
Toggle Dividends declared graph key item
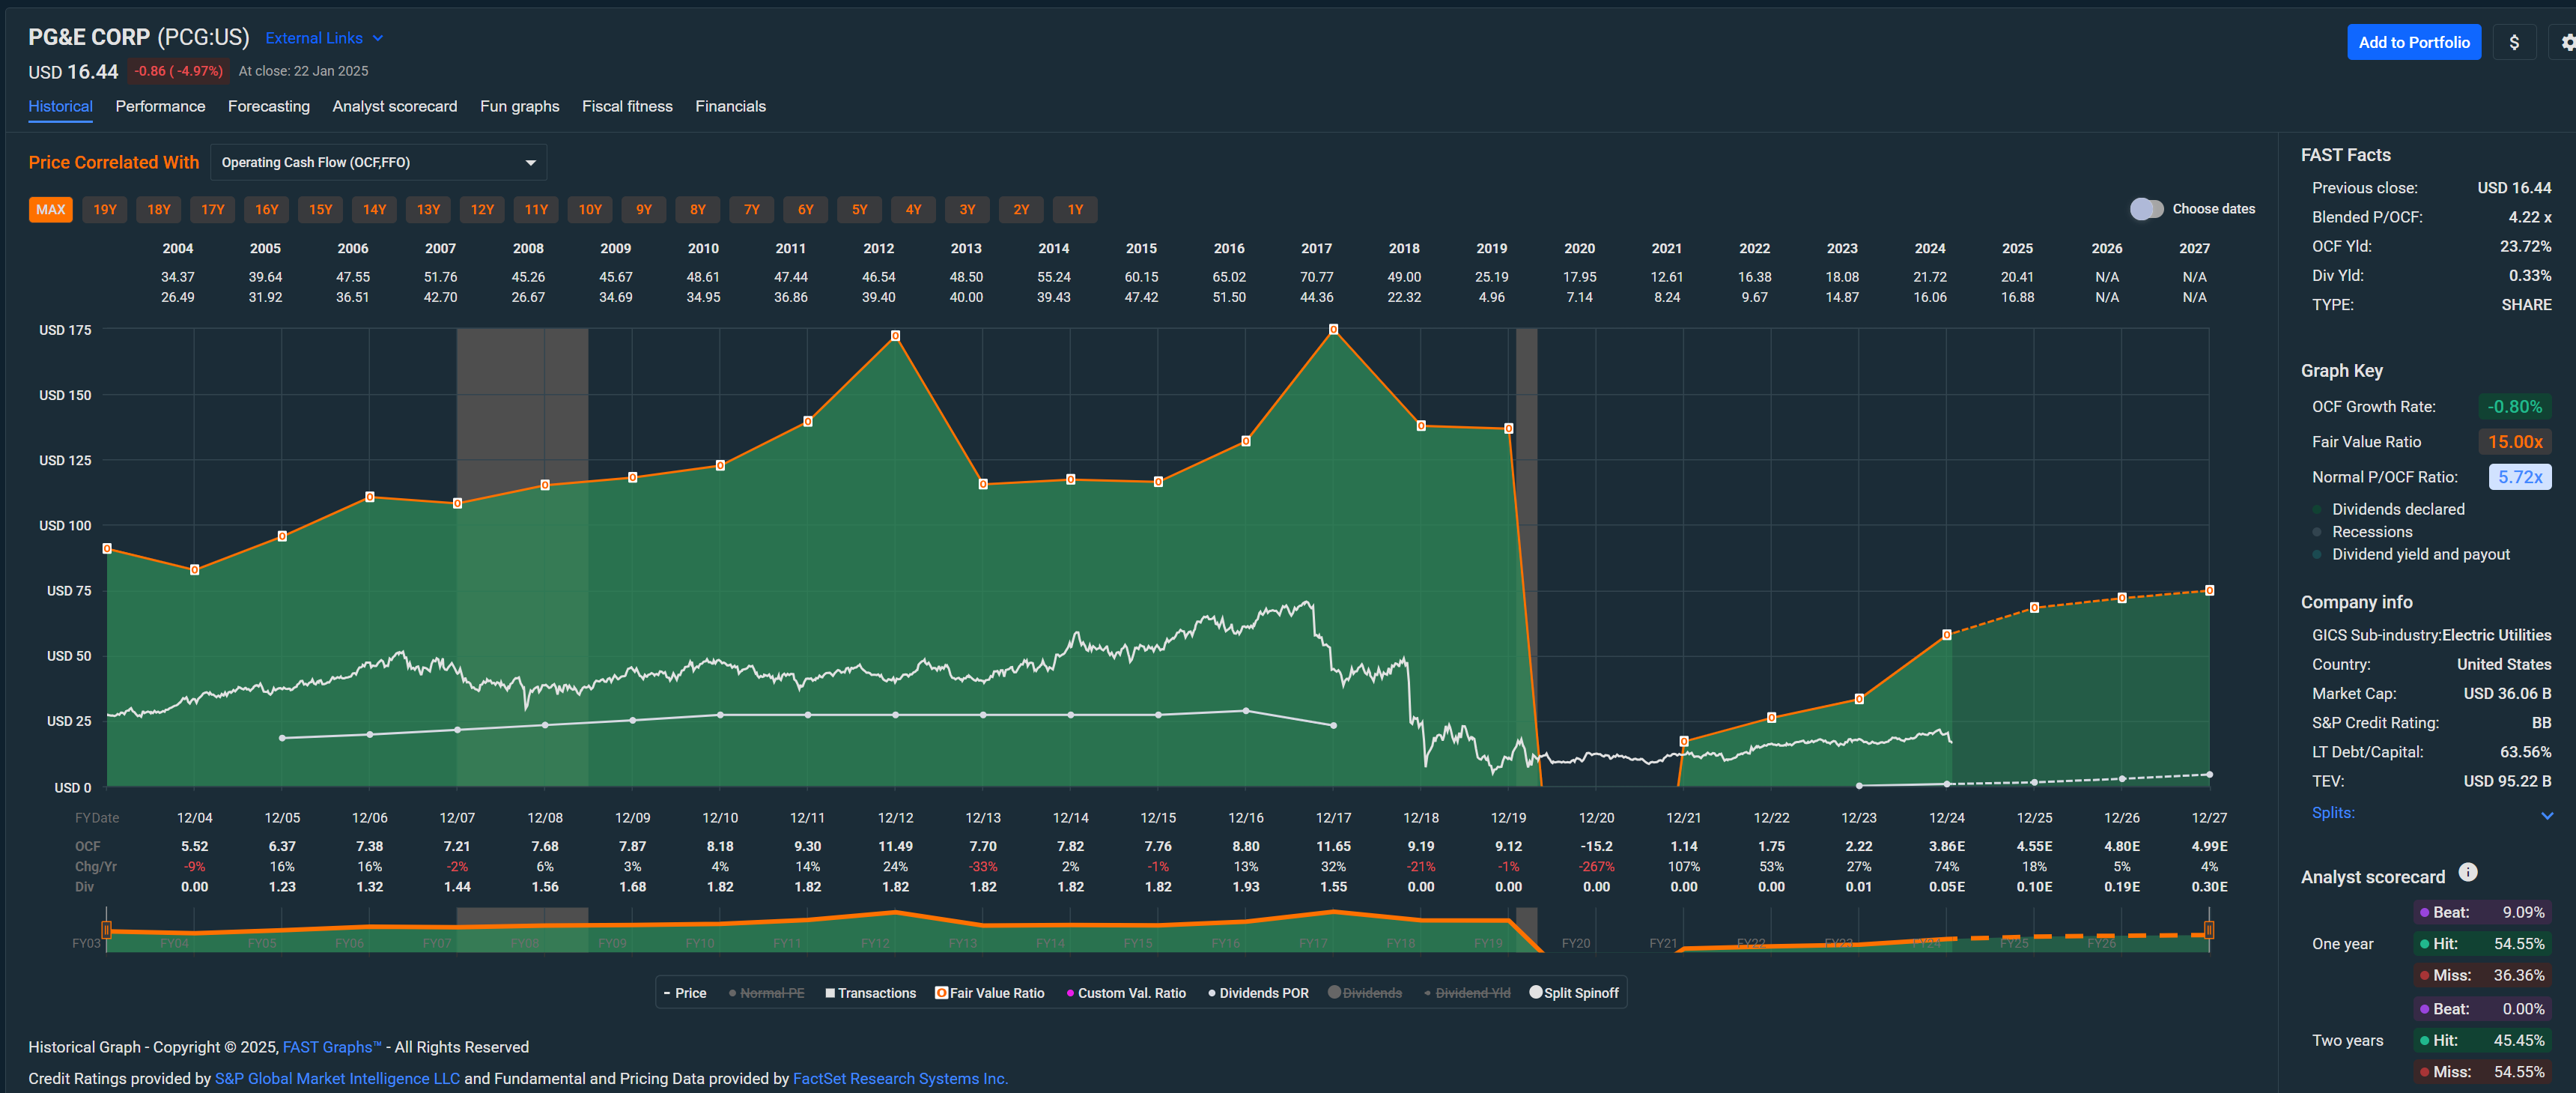[2388, 509]
